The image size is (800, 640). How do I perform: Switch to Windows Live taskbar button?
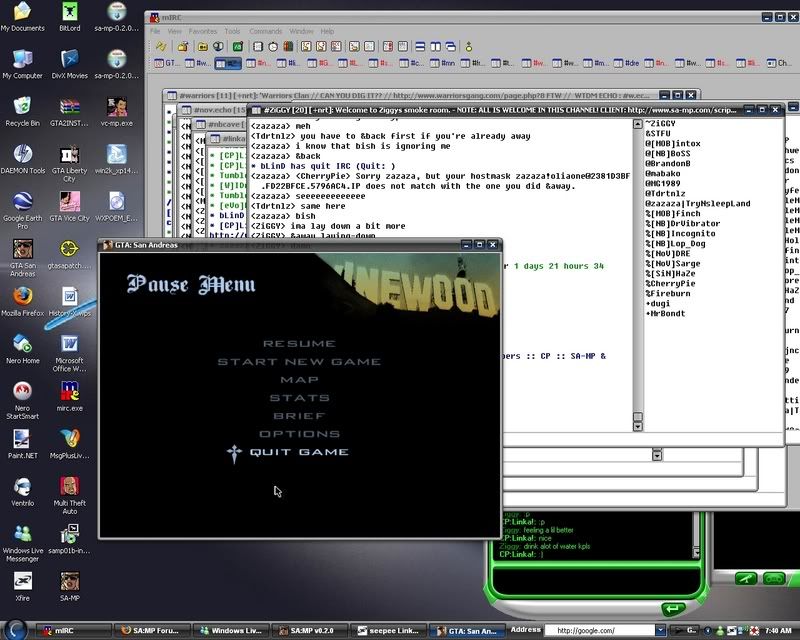(232, 630)
